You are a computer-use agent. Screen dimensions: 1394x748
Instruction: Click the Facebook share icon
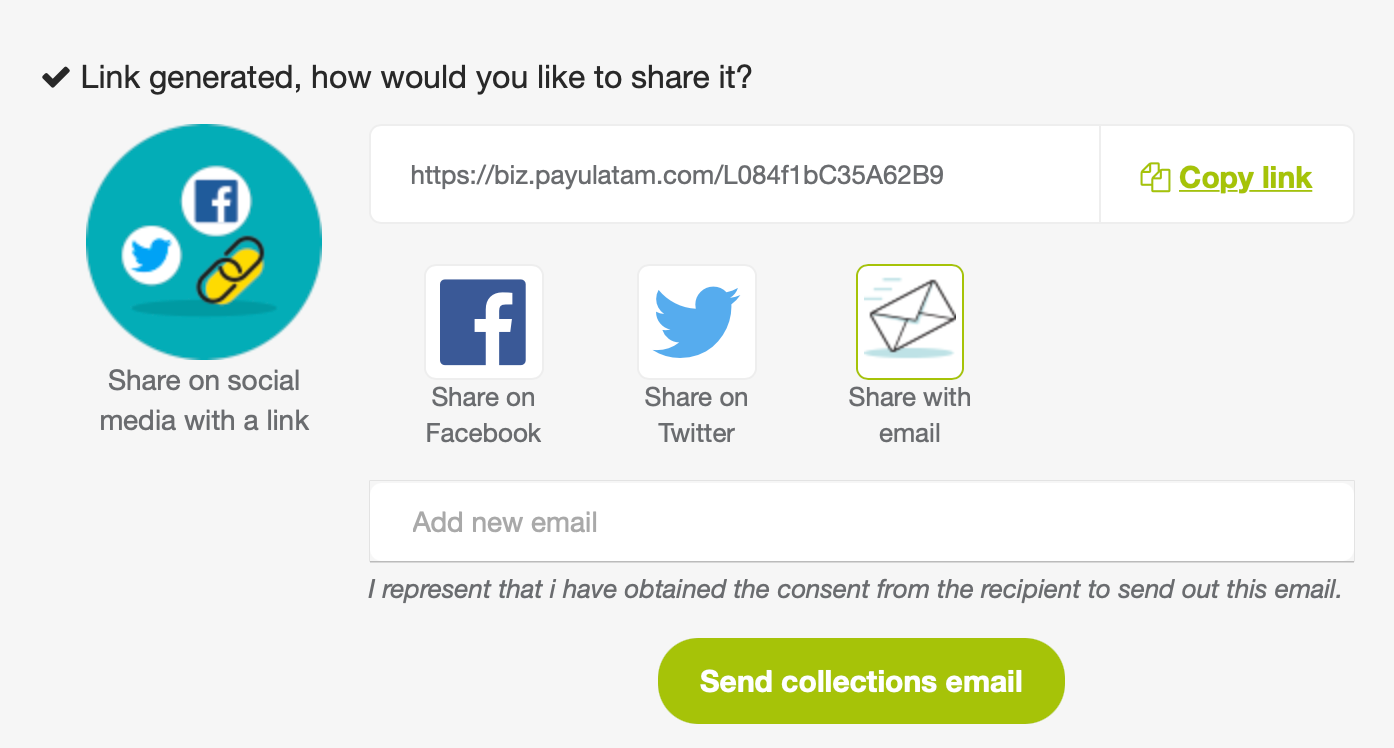(484, 322)
